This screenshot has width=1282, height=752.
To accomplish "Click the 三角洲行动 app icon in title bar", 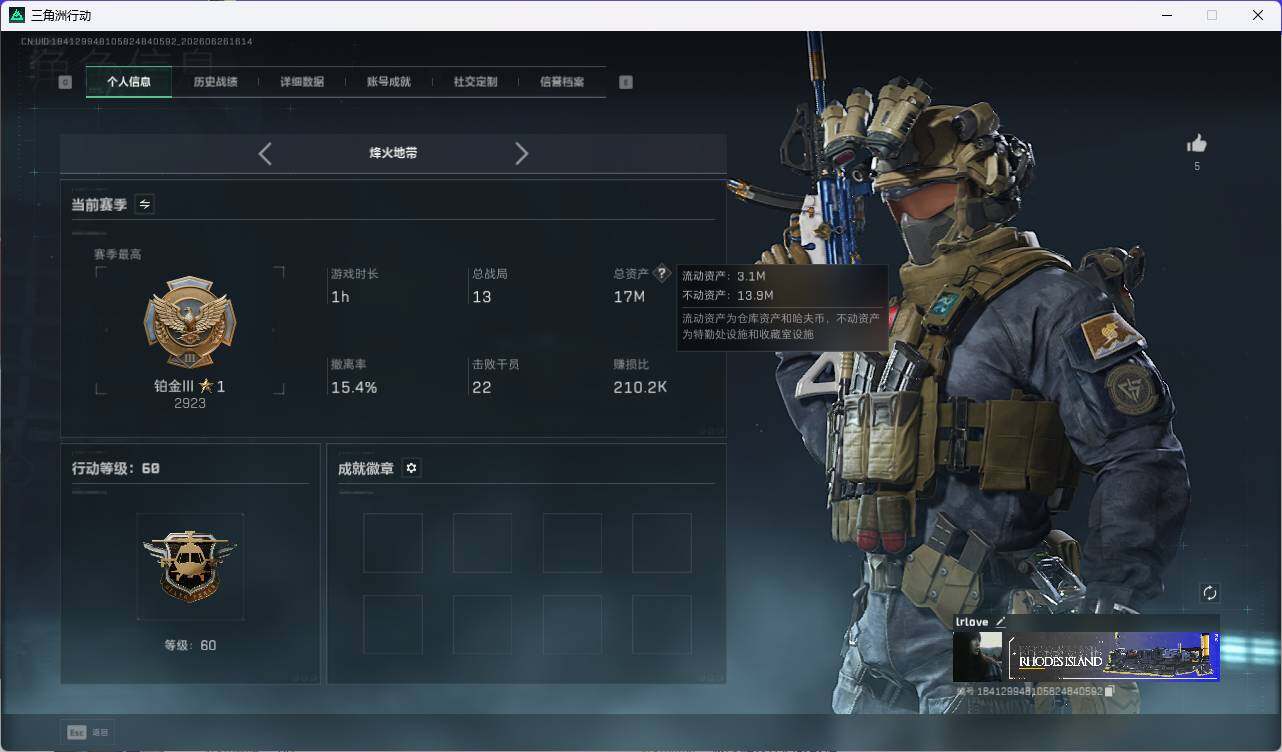I will (x=16, y=15).
